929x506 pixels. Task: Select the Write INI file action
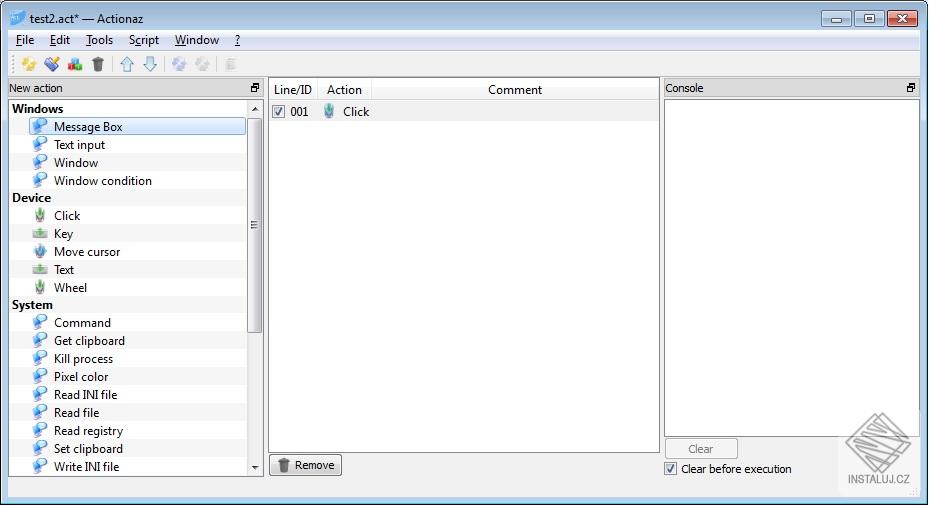87,466
